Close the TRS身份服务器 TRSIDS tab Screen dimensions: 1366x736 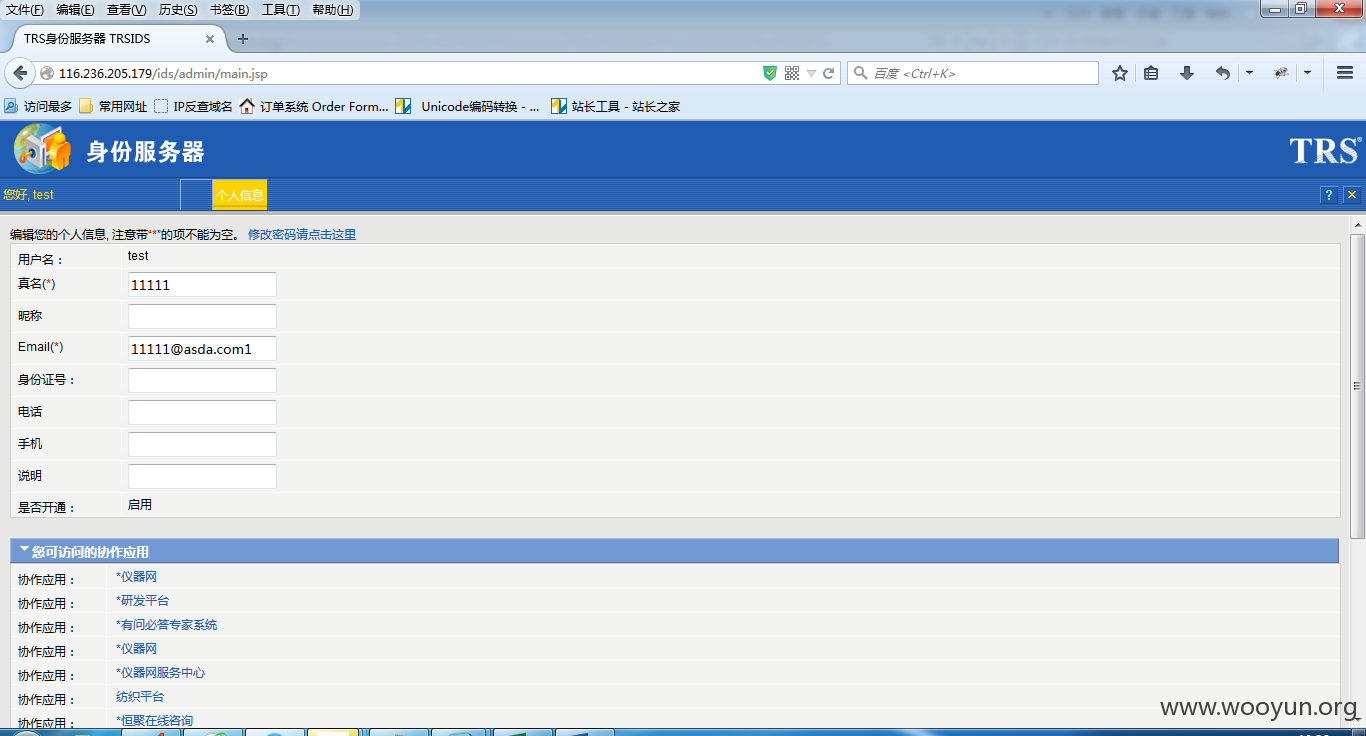tap(210, 39)
